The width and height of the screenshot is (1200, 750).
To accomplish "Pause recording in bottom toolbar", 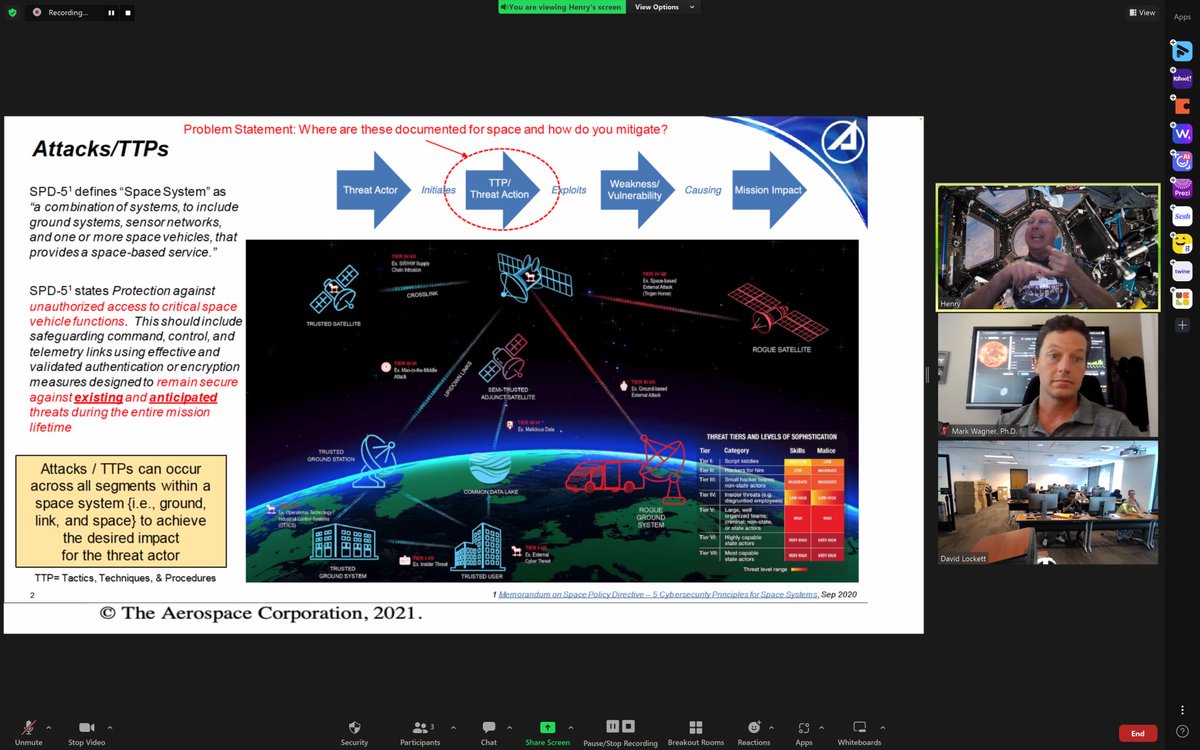I will (612, 726).
